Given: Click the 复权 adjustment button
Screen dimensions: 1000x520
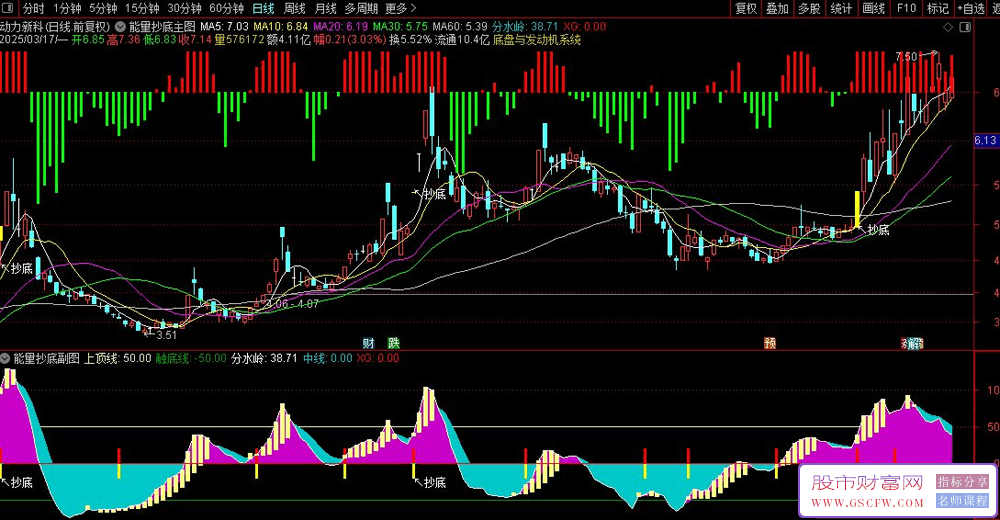Looking at the screenshot, I should [x=746, y=8].
